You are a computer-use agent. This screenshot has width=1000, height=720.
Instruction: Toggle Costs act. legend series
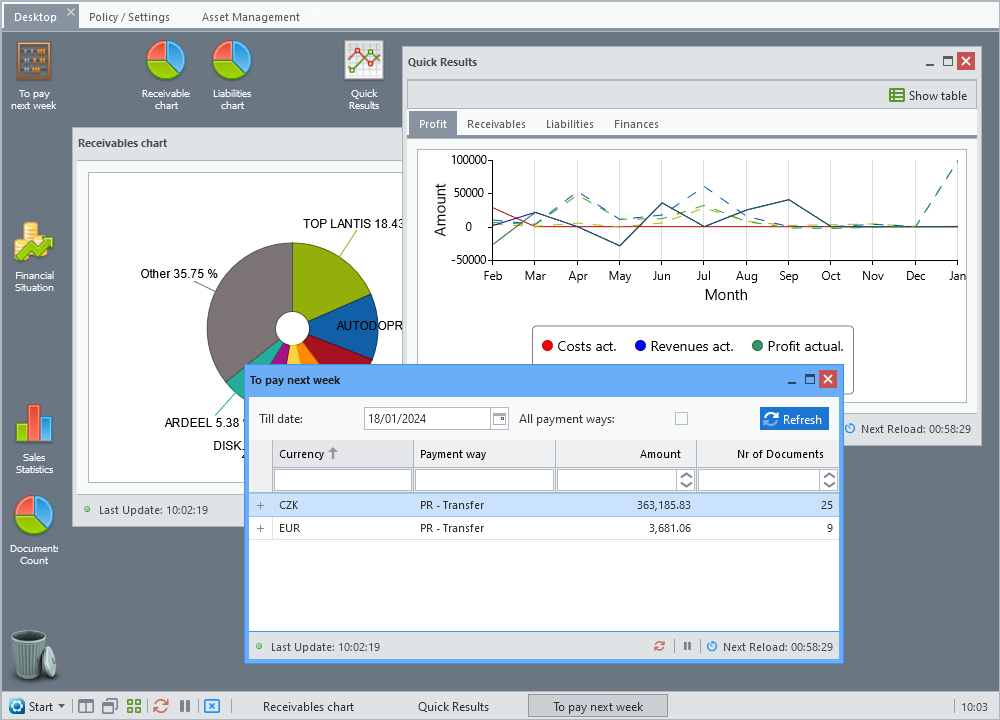pos(578,346)
